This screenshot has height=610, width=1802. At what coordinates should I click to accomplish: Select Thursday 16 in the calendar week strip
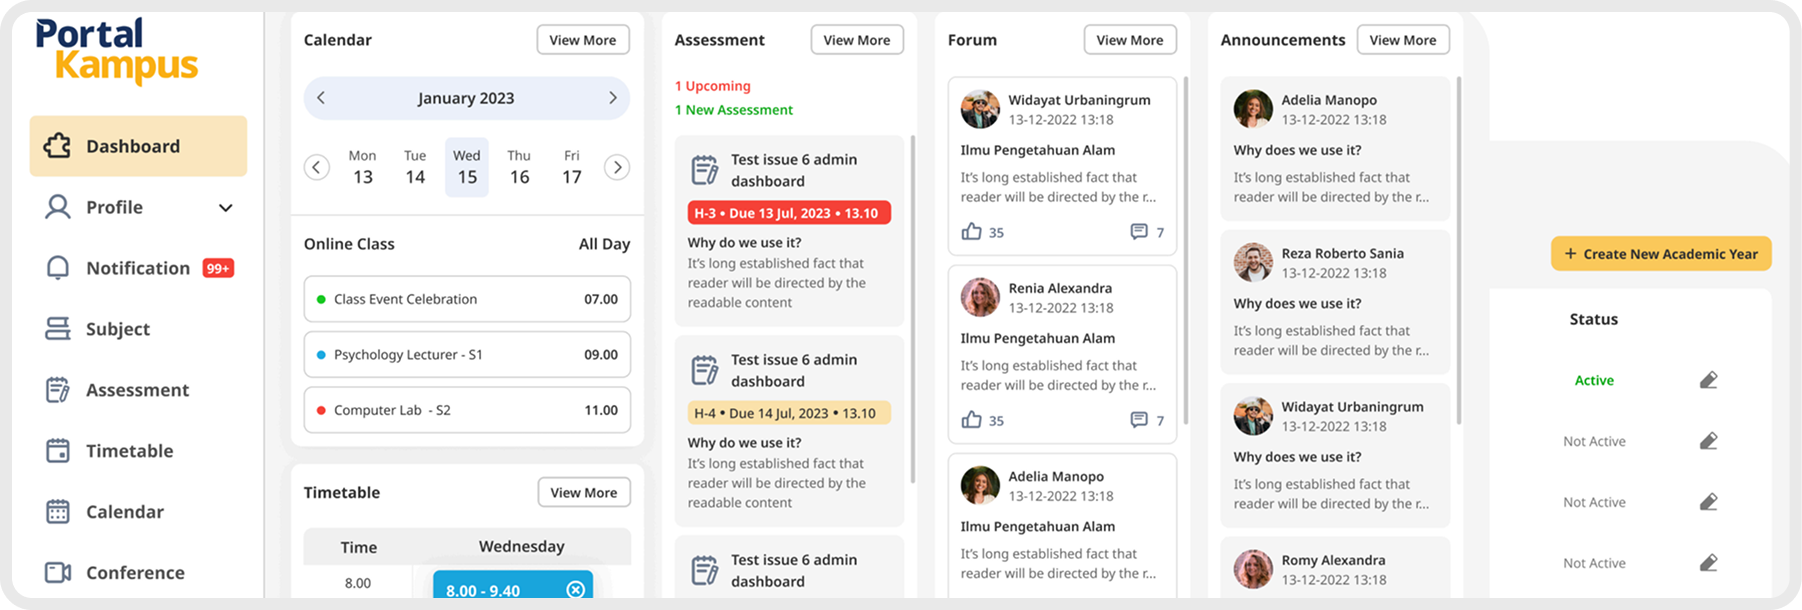coord(519,167)
